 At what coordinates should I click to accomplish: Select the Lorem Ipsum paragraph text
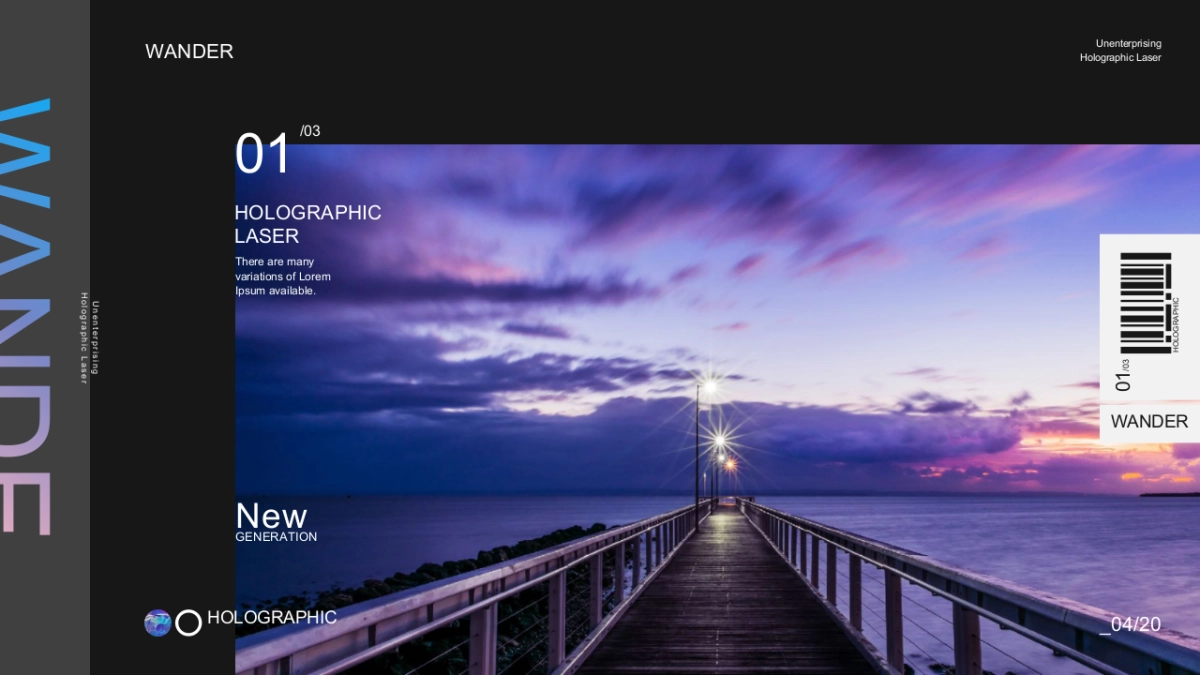[283, 276]
